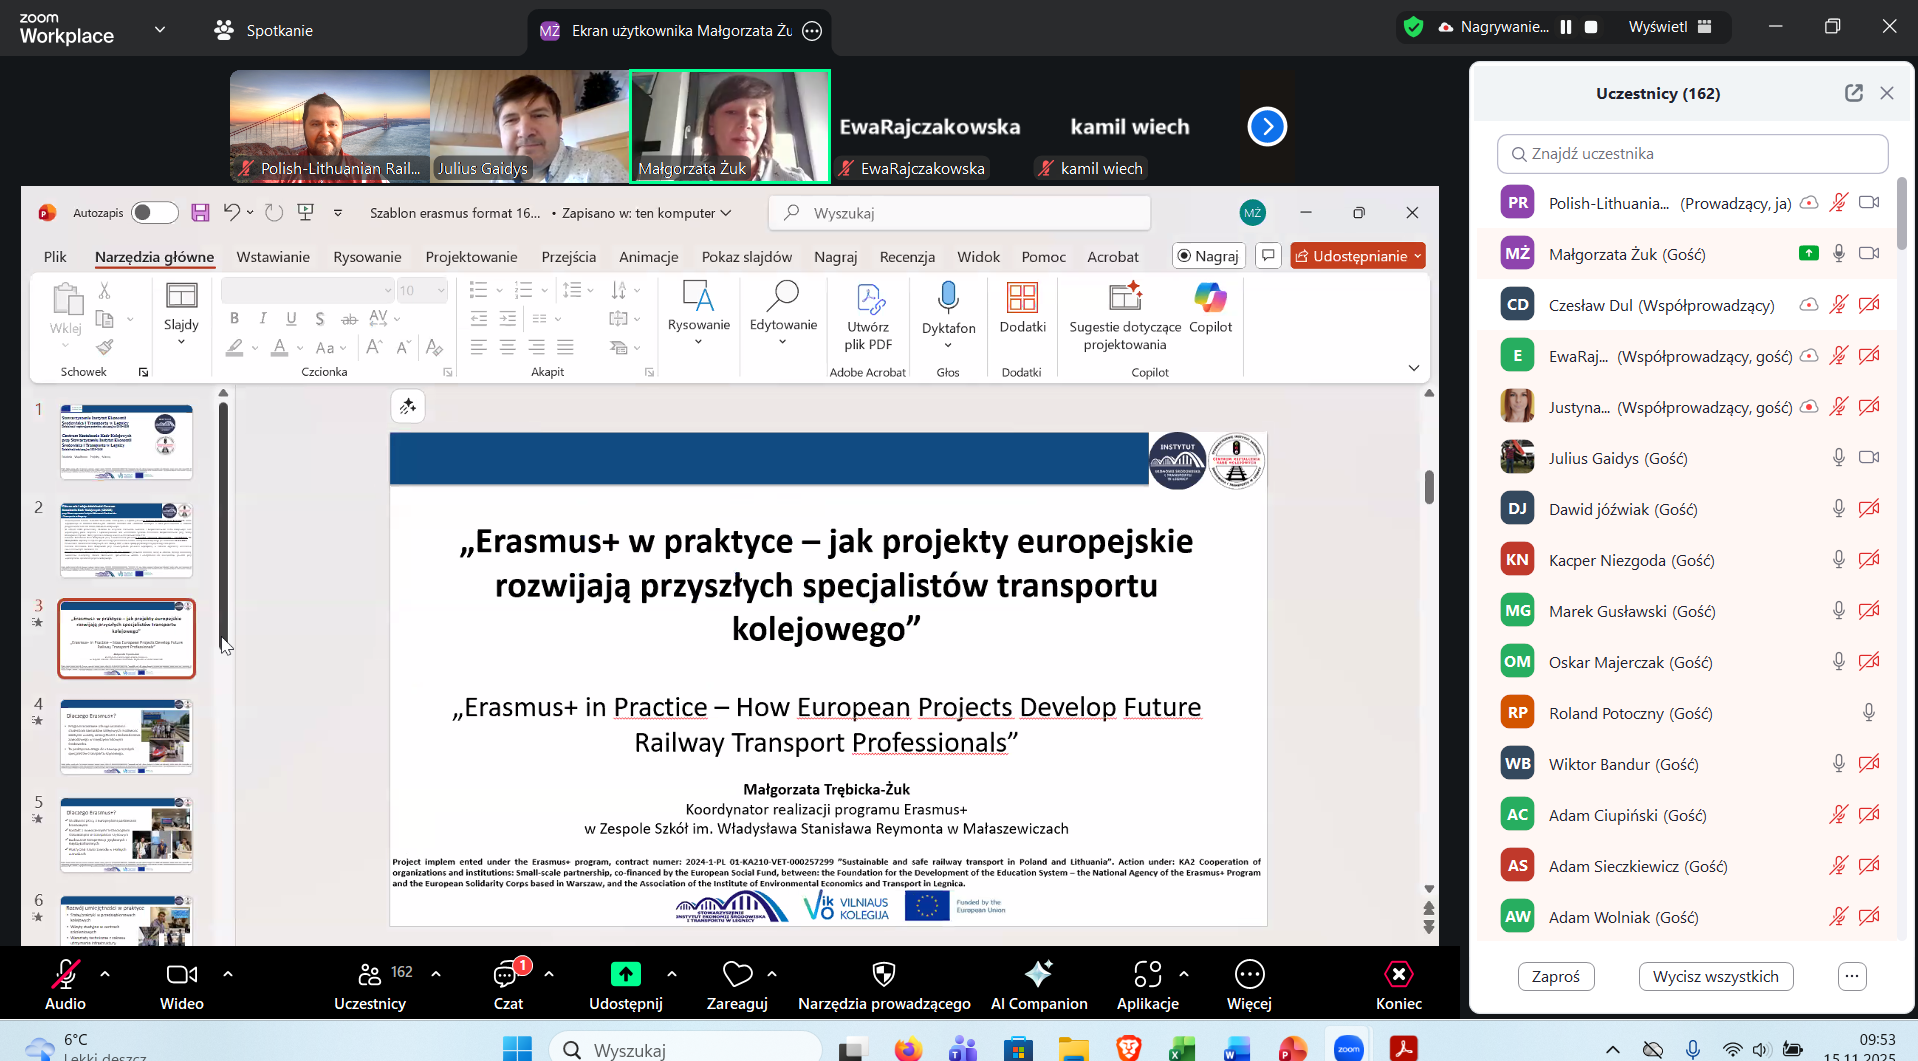Image resolution: width=1918 pixels, height=1061 pixels.
Task: Click the Dyktafon microphone icon
Action: tap(948, 298)
